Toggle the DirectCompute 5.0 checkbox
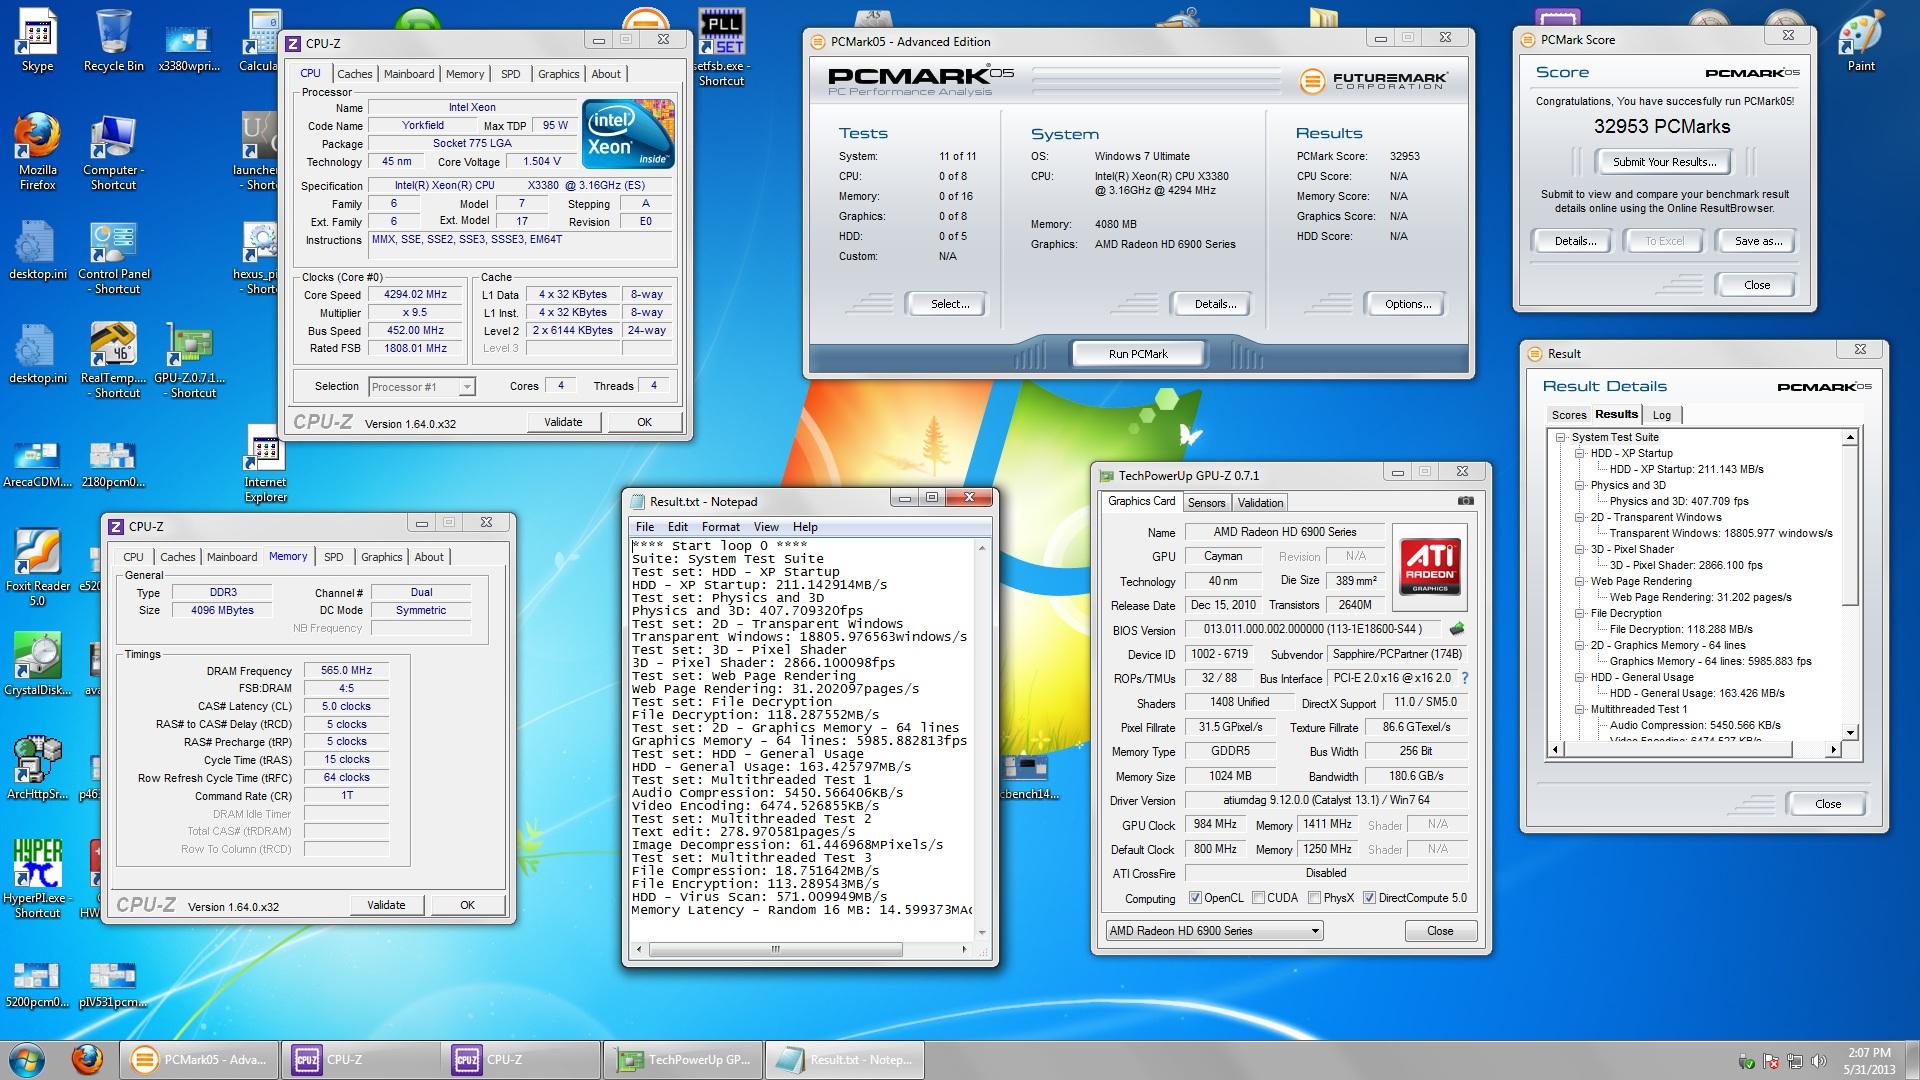The height and width of the screenshot is (1080, 1920). tap(1369, 898)
